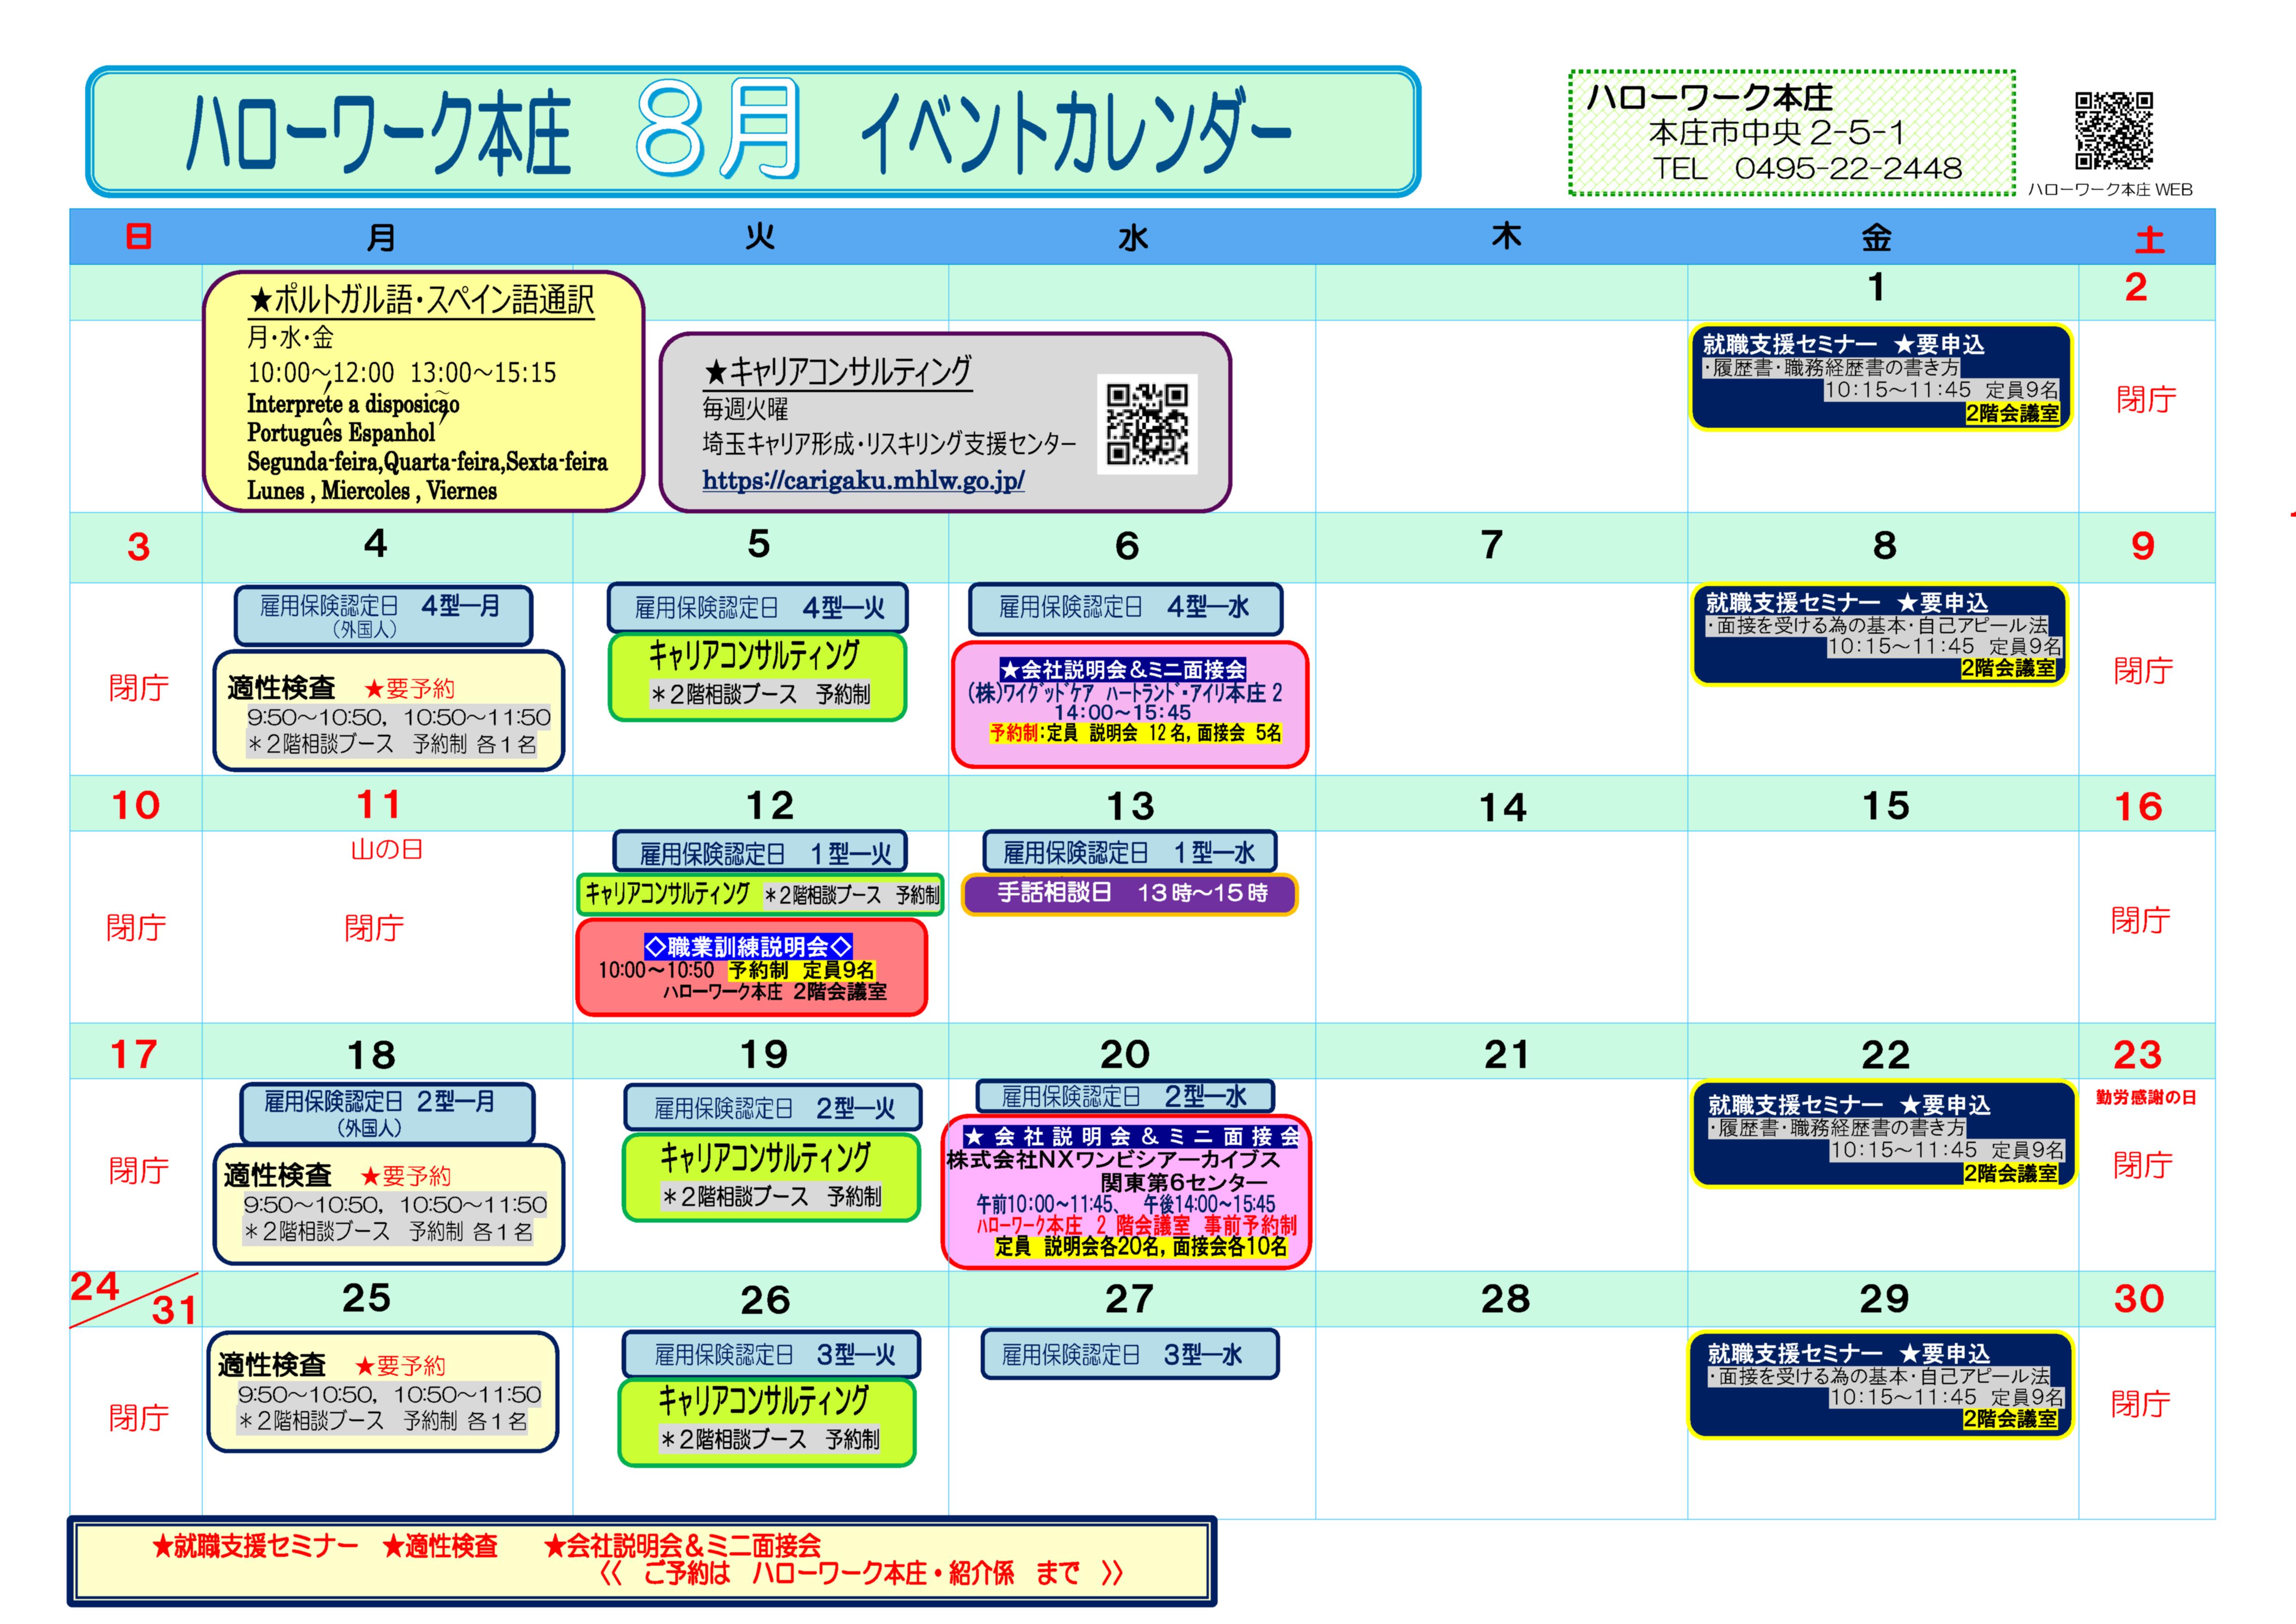
Task: Click the ハローワーク本庄 WEB QR code
Action: (x=2114, y=131)
